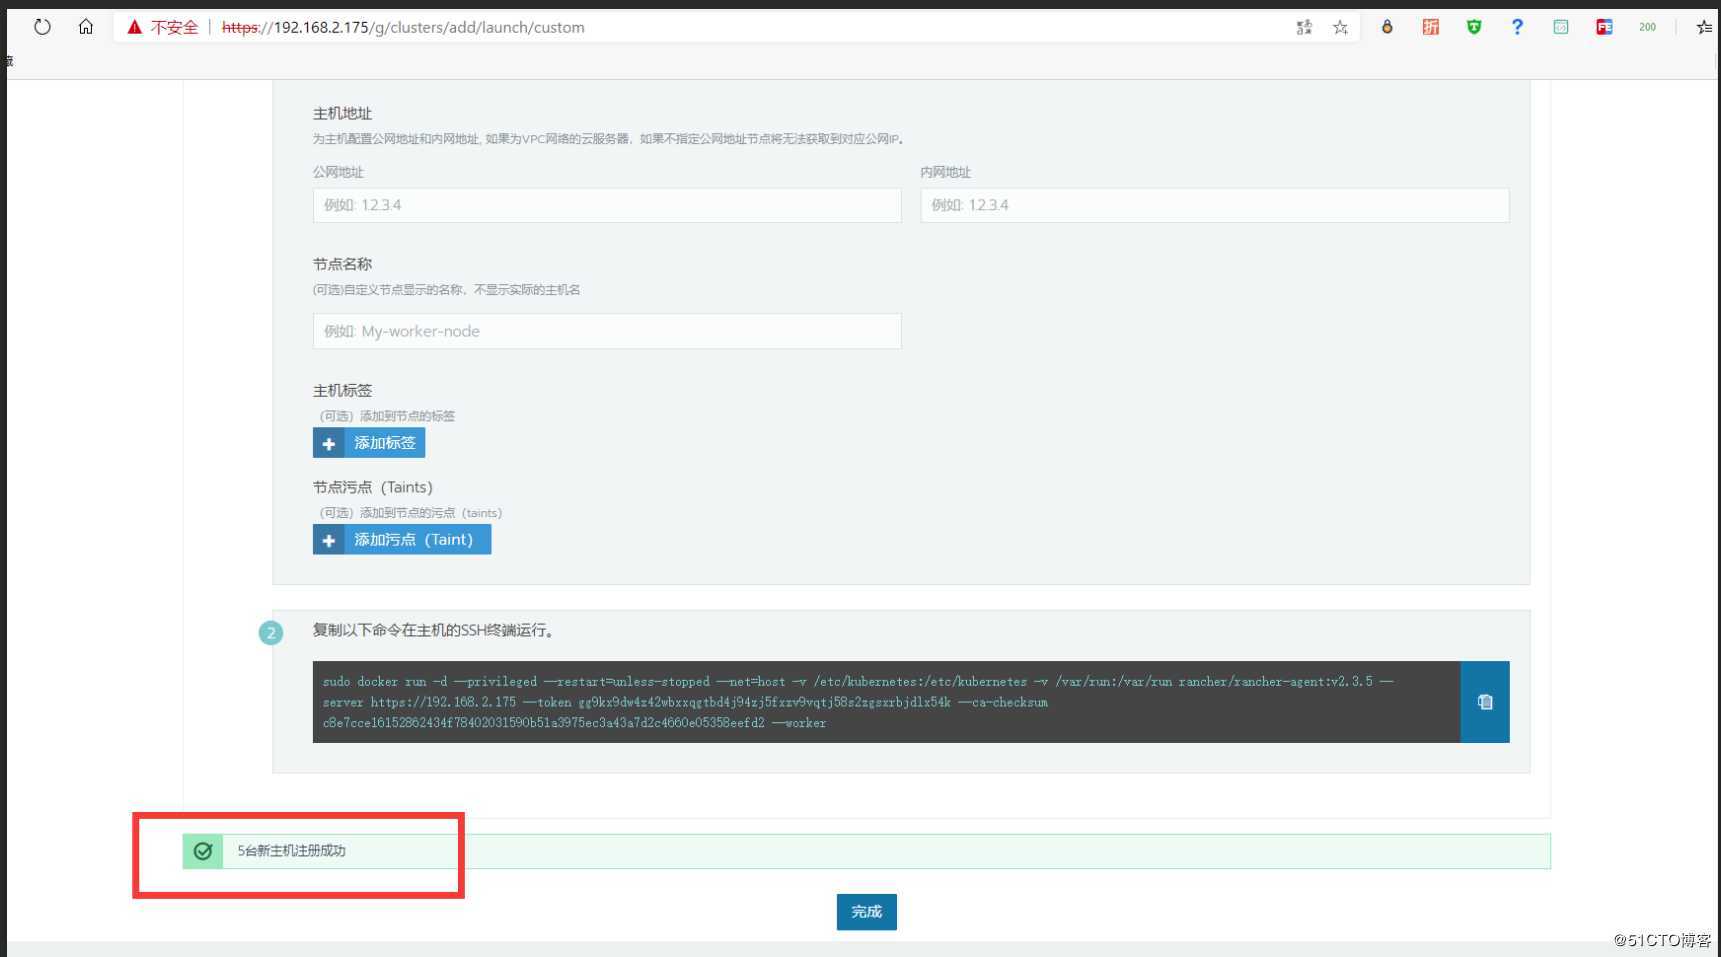Open the 'not secure' warning triangle in address bar

135,27
